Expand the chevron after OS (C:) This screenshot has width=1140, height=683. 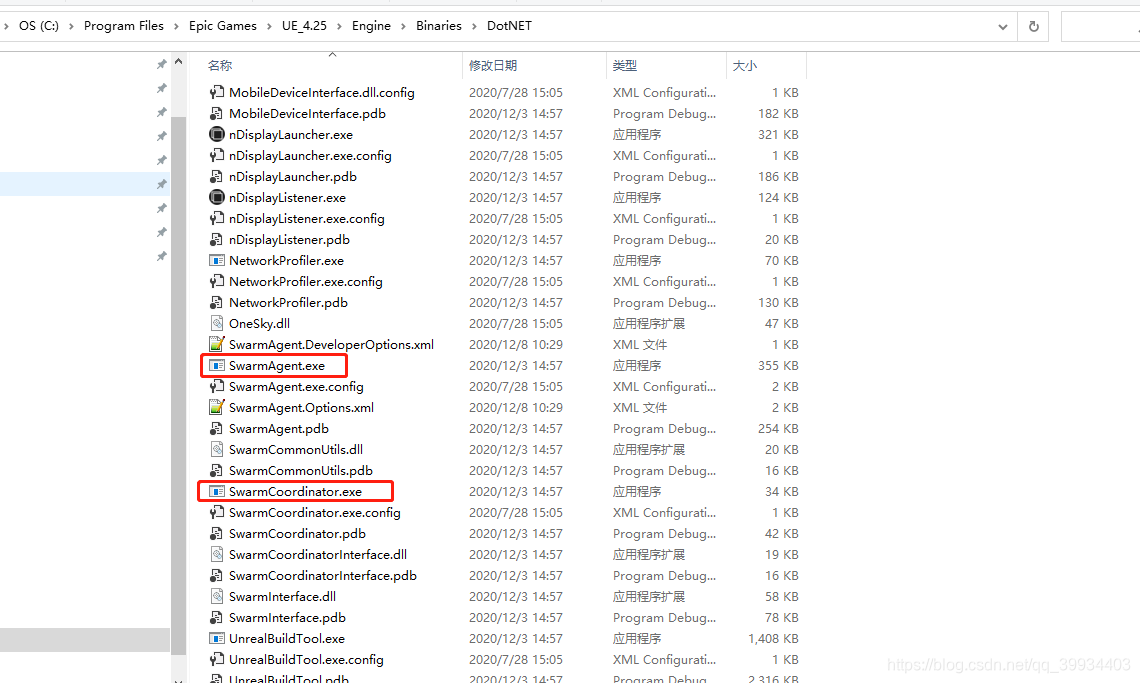coord(71,26)
